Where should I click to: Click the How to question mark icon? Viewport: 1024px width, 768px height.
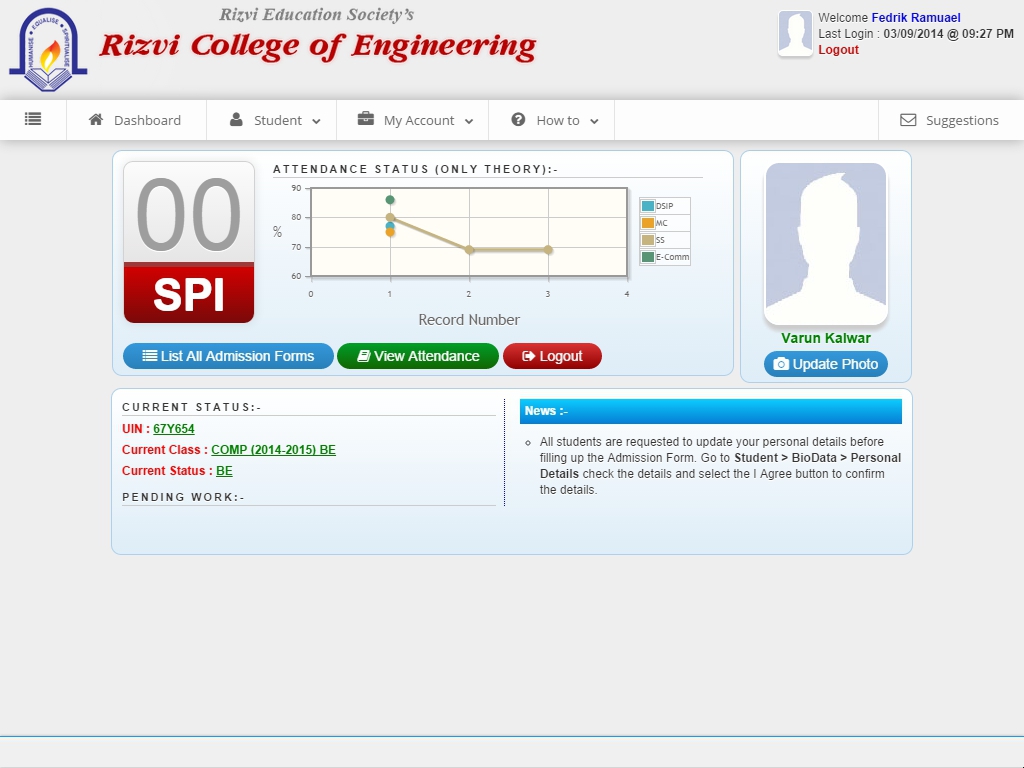point(519,120)
